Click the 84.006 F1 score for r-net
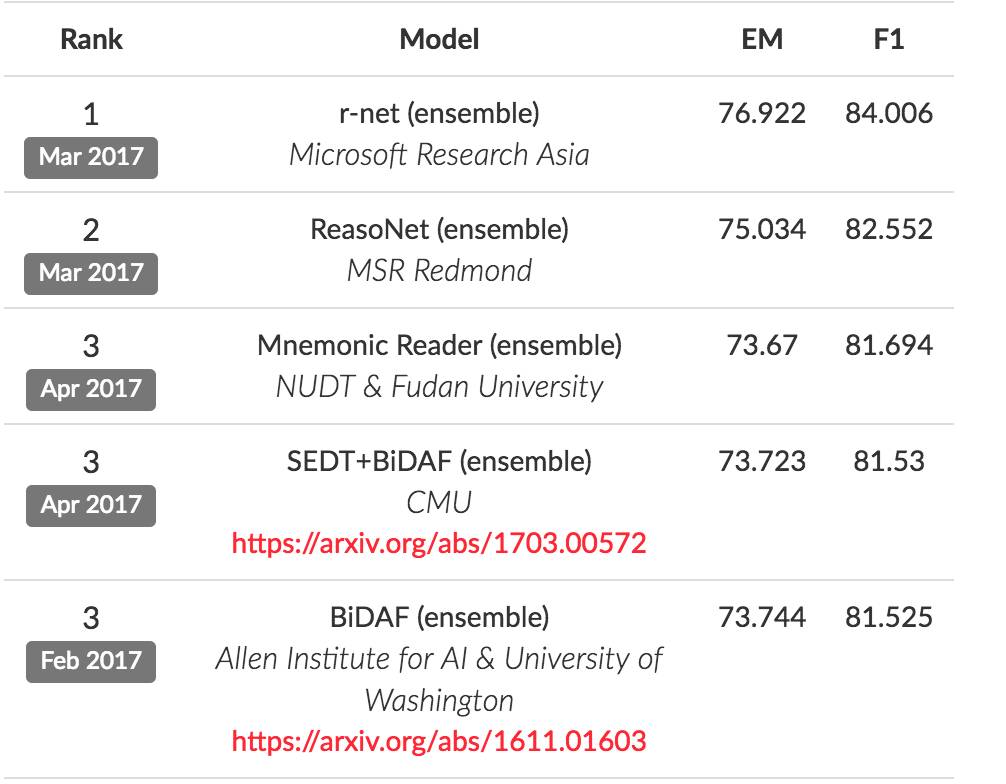 pos(888,113)
